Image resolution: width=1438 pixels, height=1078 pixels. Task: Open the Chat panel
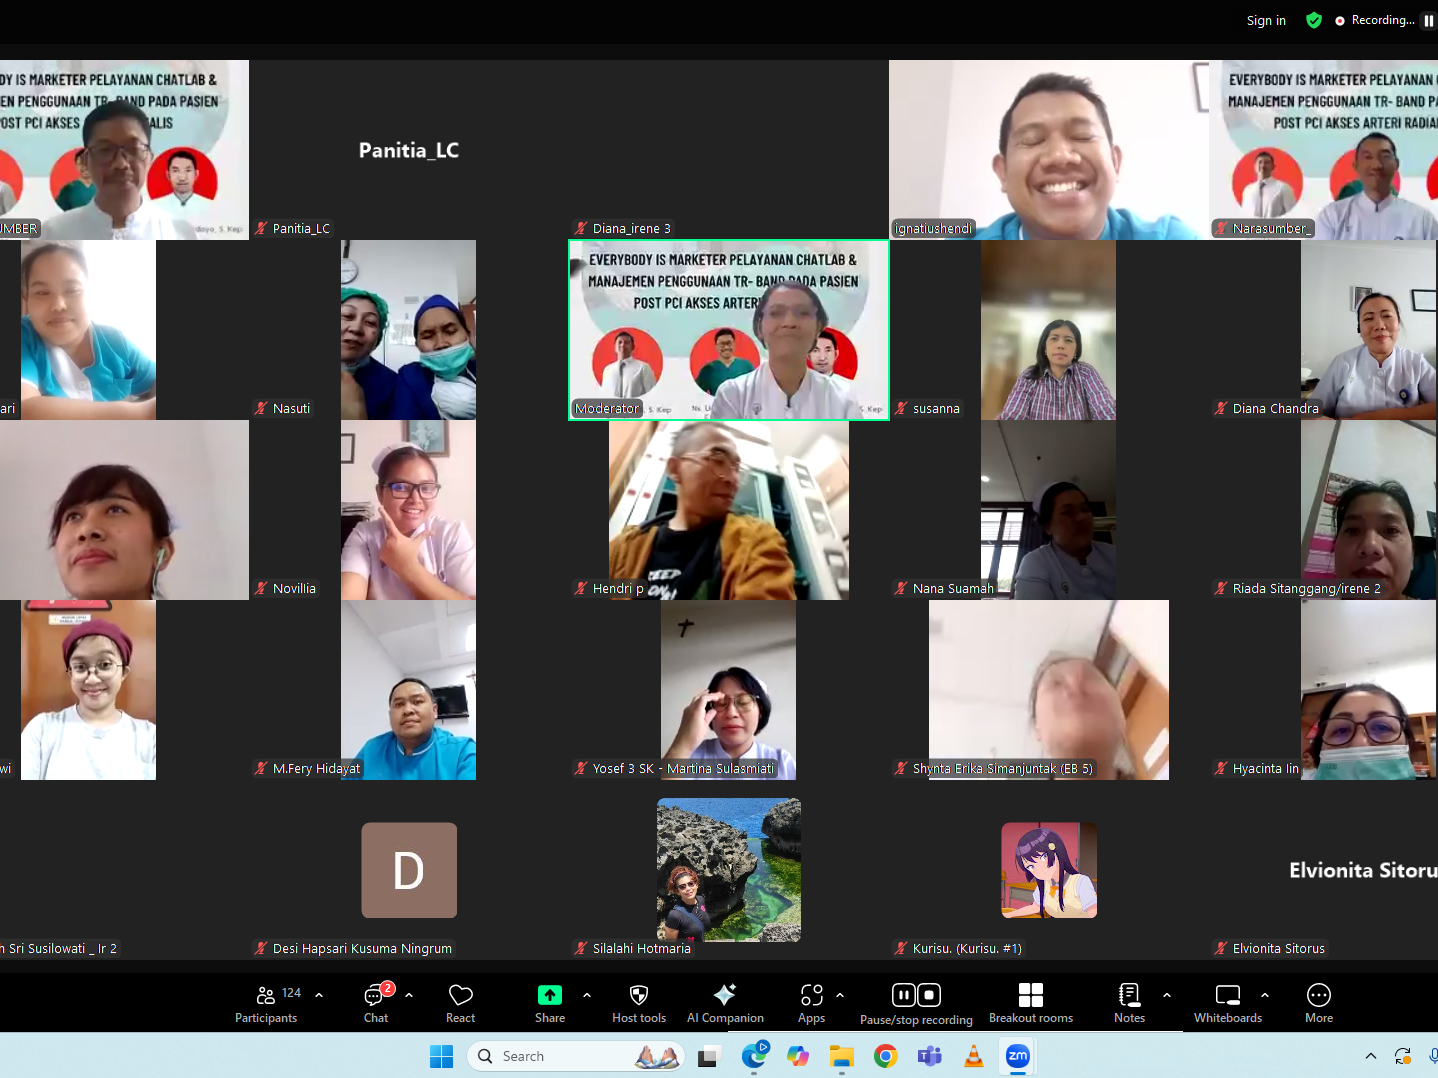click(x=376, y=1003)
